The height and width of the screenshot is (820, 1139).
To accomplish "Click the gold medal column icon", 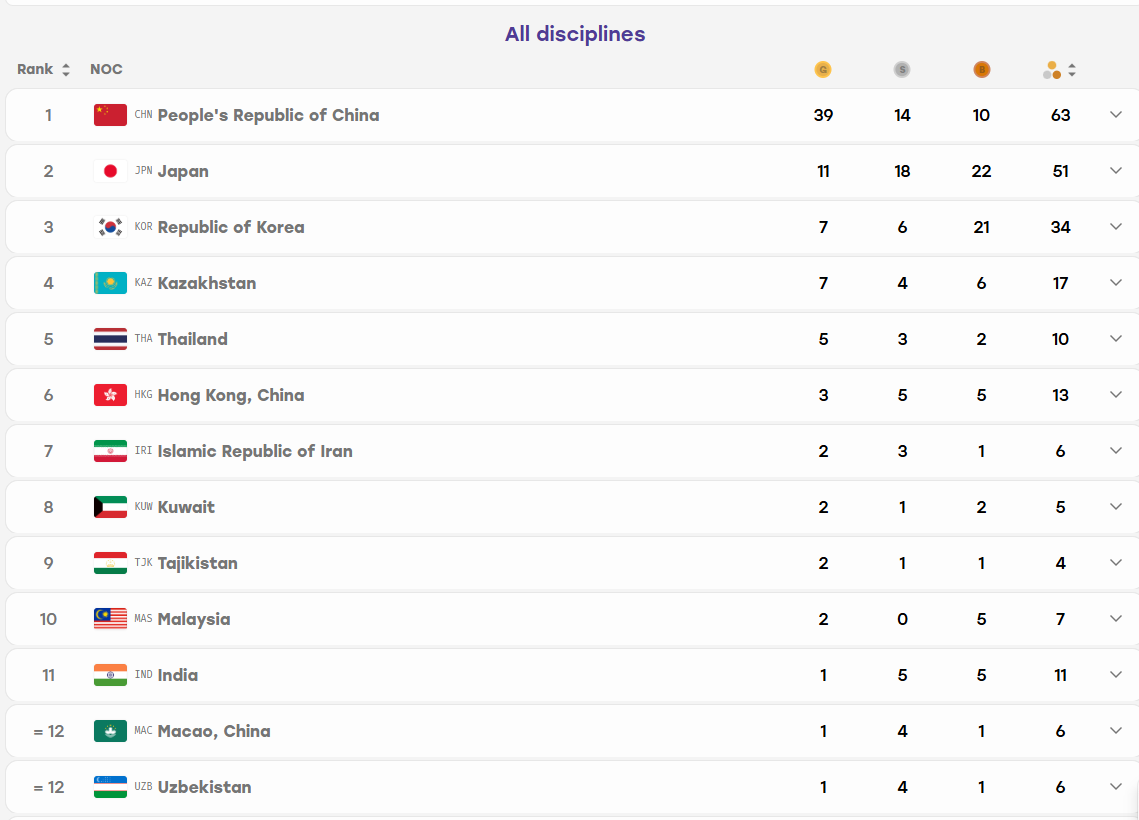I will (822, 70).
